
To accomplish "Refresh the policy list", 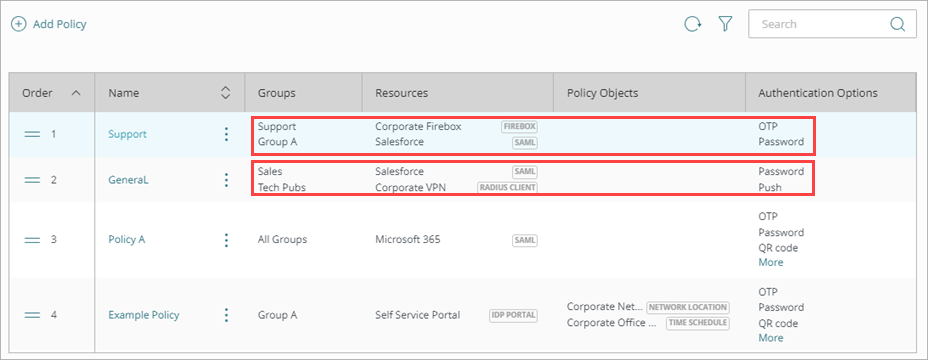I will coord(692,24).
